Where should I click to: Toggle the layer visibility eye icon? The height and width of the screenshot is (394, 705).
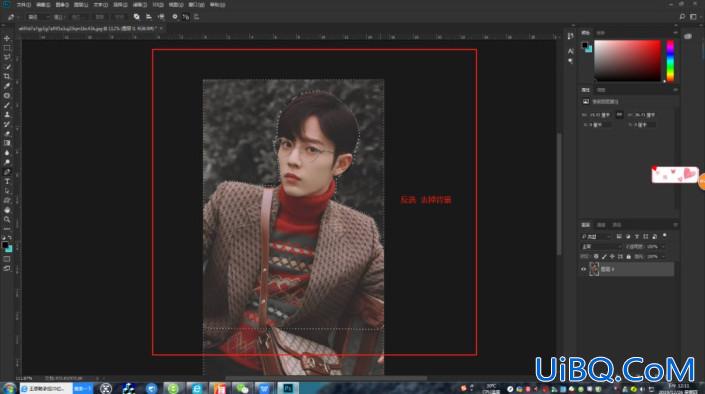(584, 269)
